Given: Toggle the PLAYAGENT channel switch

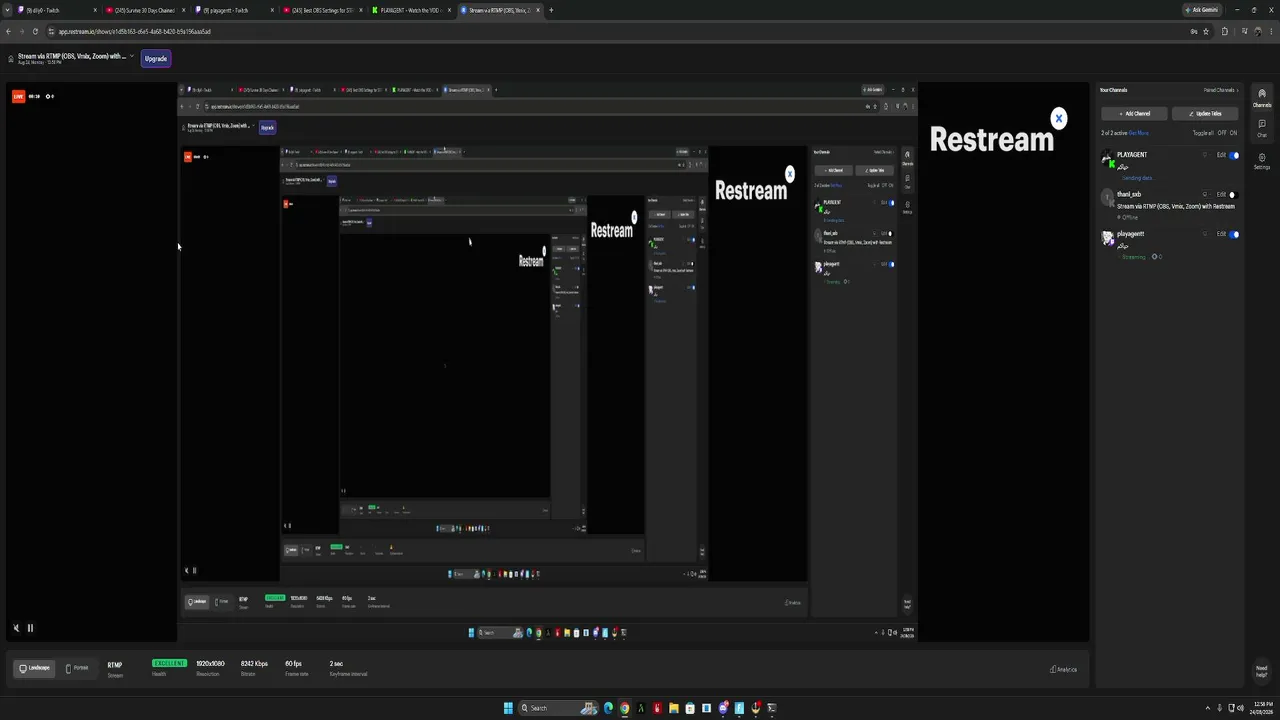Looking at the screenshot, I should (x=1234, y=155).
